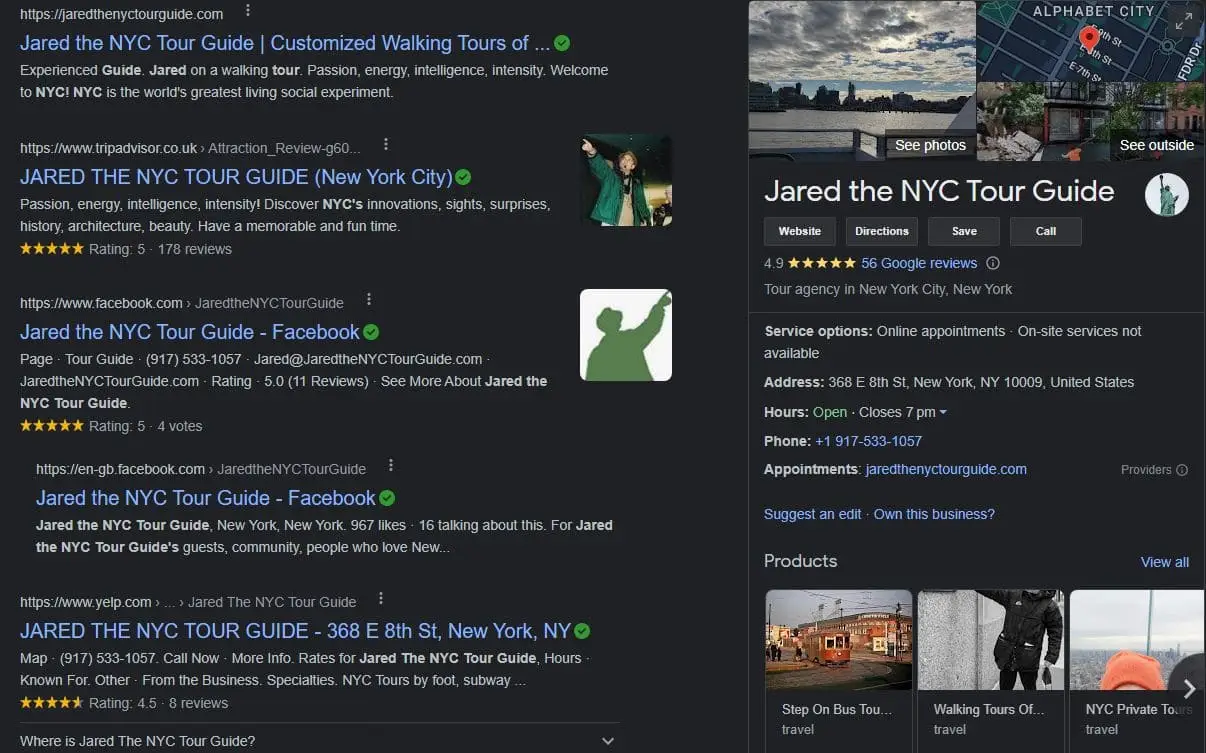Open the three-dot menu for the Tripadvisor result
The image size is (1206, 753).
(386, 145)
